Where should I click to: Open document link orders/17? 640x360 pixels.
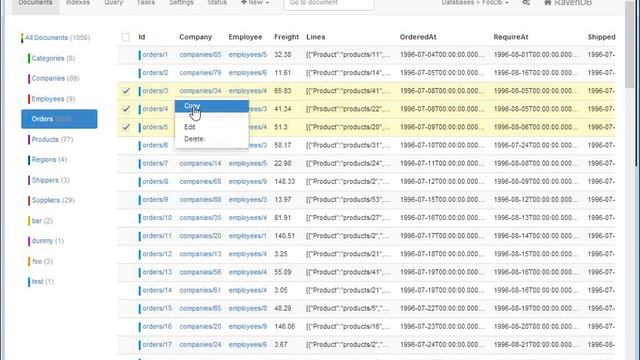pyautogui.click(x=157, y=344)
